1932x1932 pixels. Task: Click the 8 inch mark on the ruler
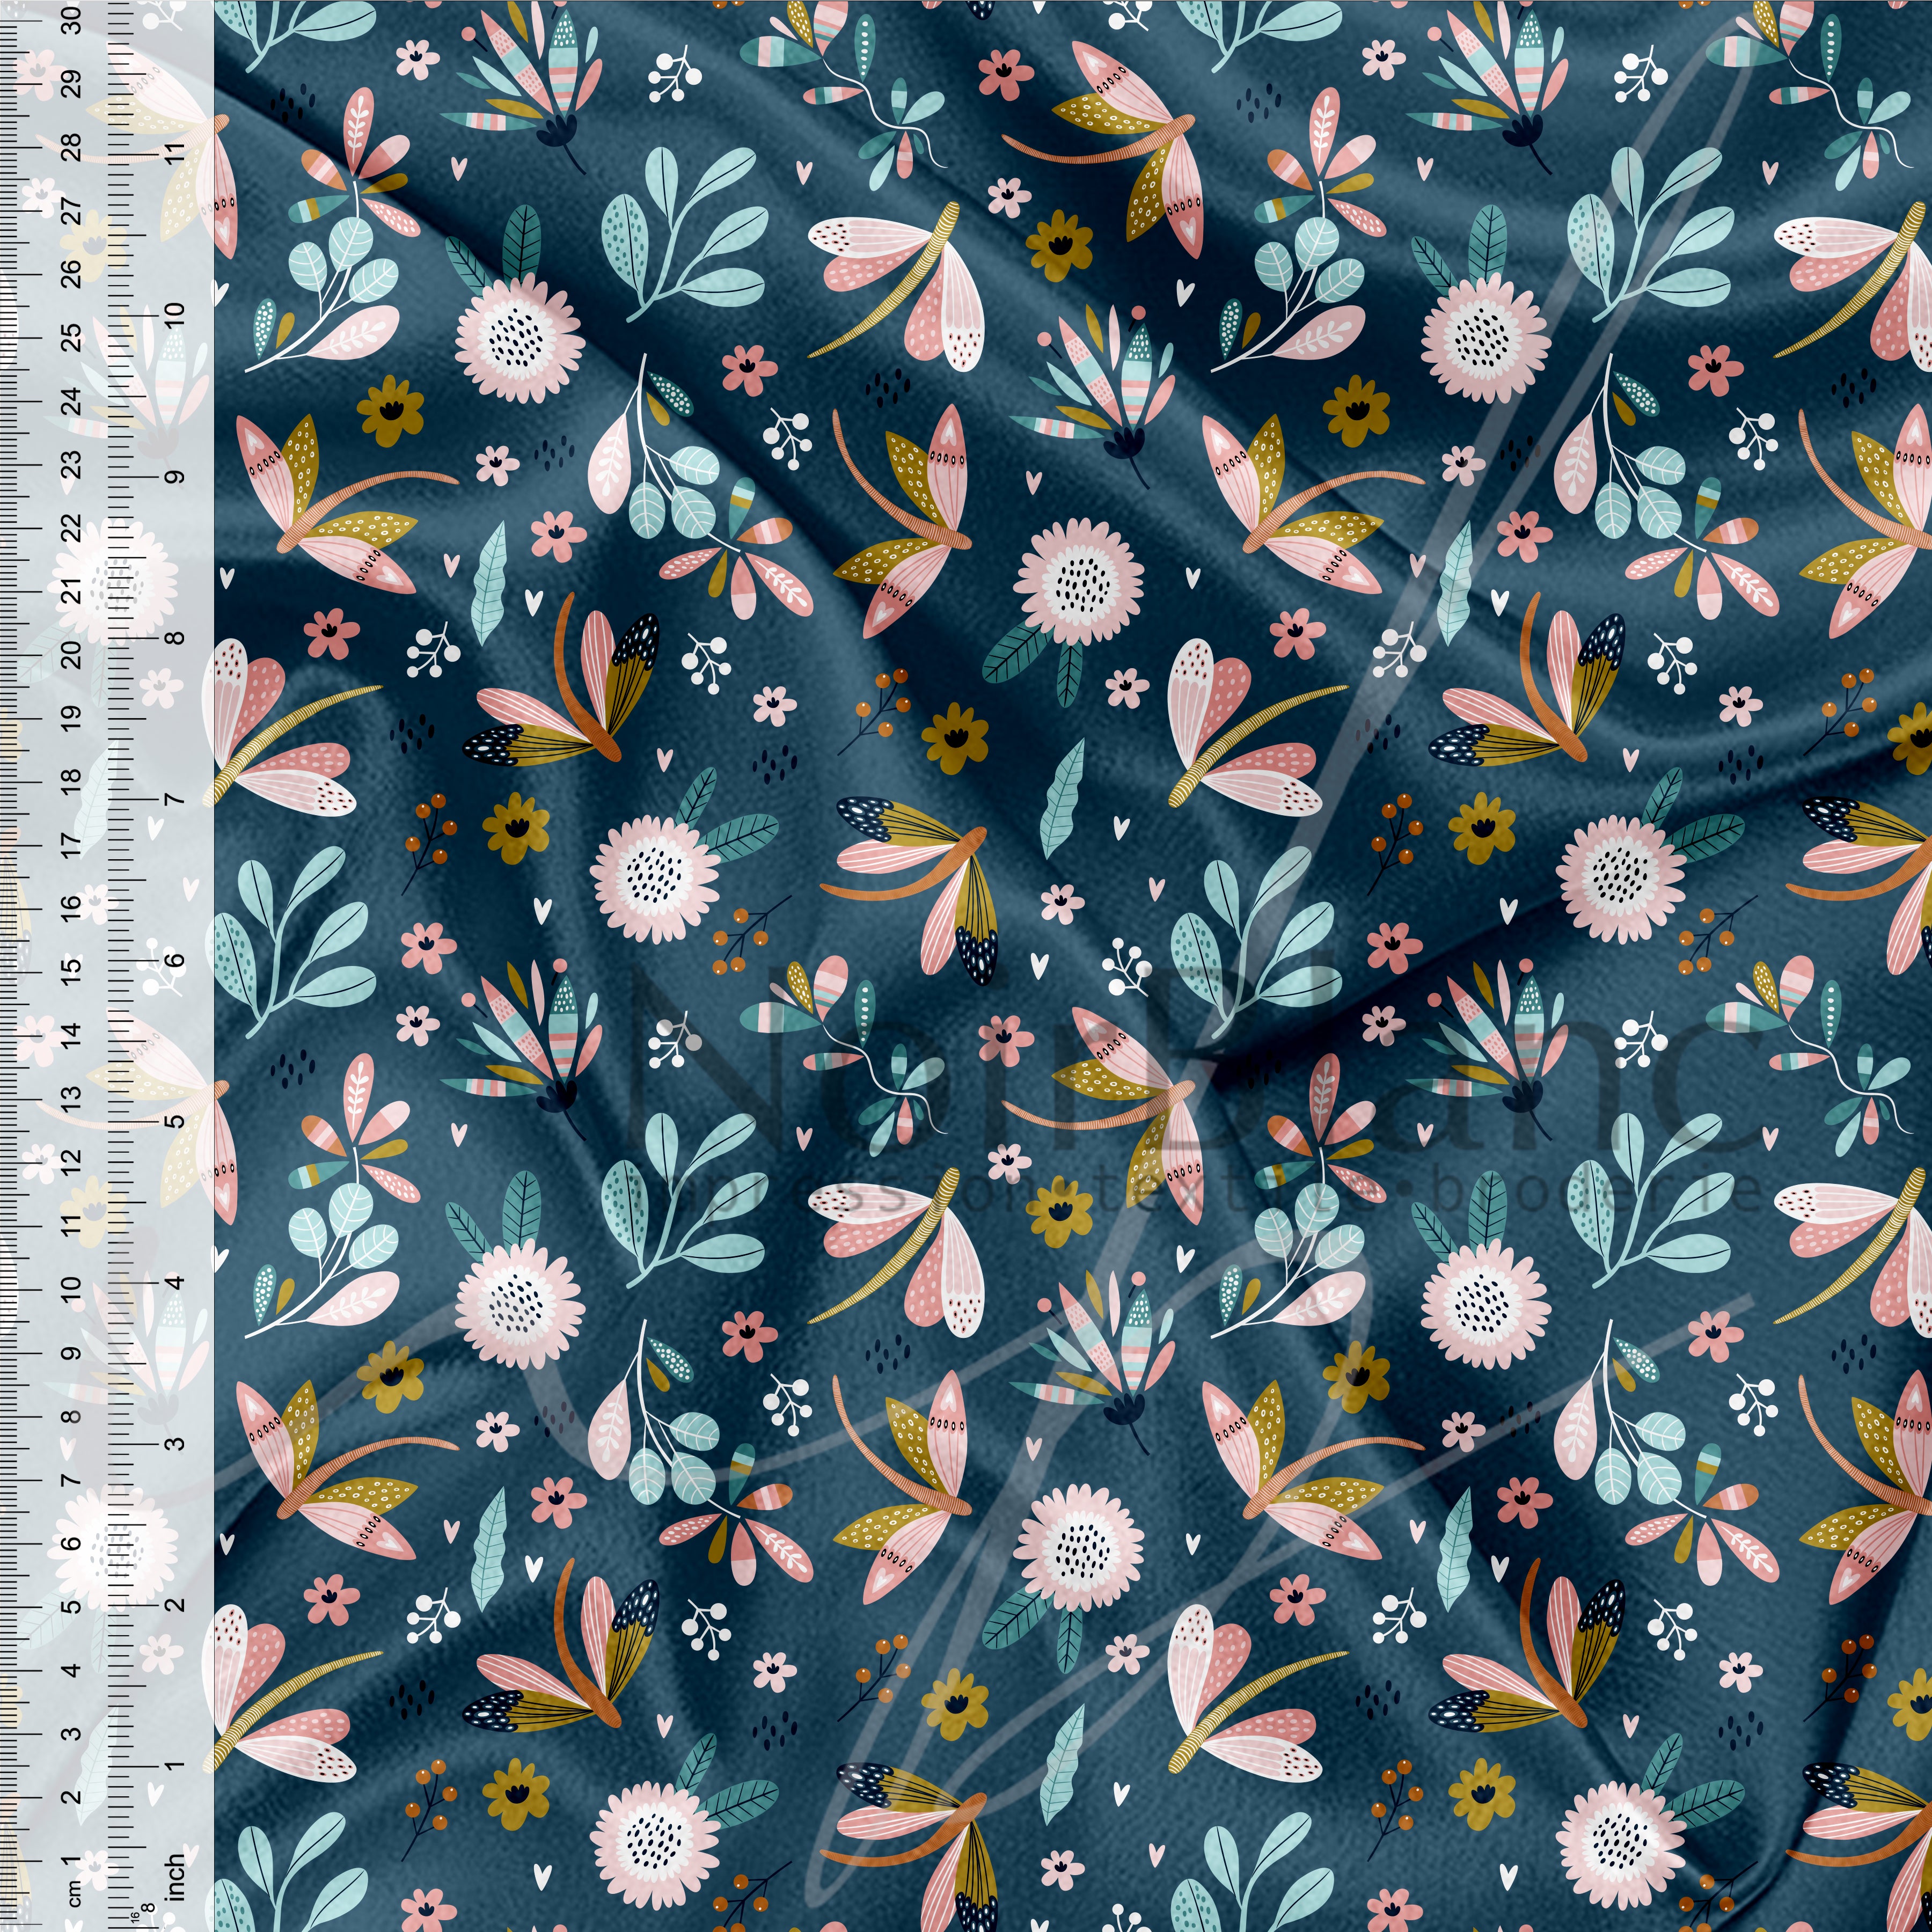pyautogui.click(x=176, y=638)
